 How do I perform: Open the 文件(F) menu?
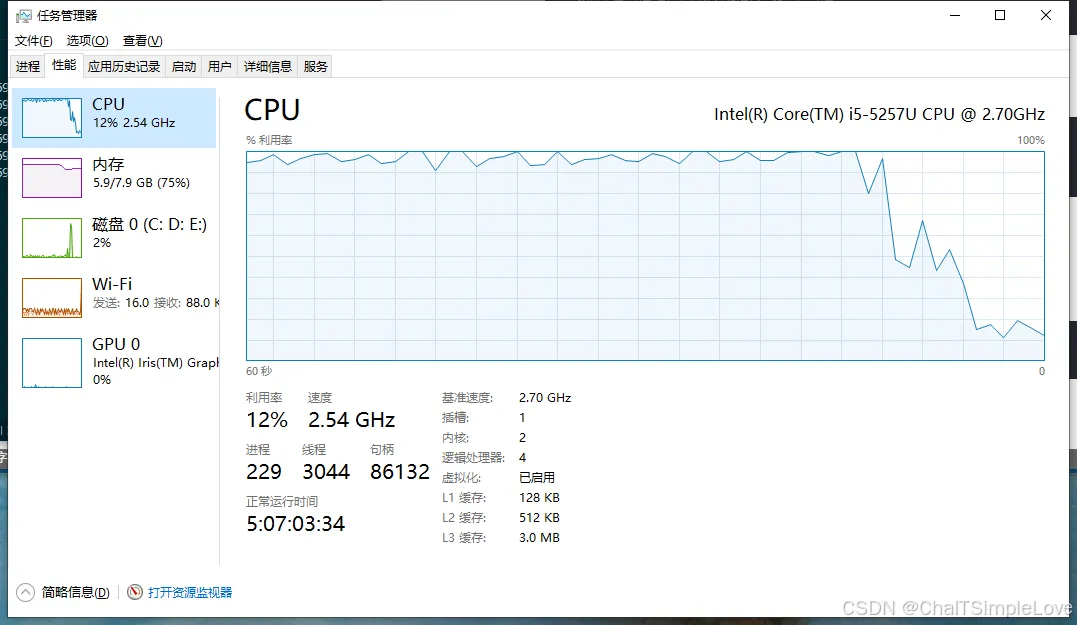(x=33, y=41)
